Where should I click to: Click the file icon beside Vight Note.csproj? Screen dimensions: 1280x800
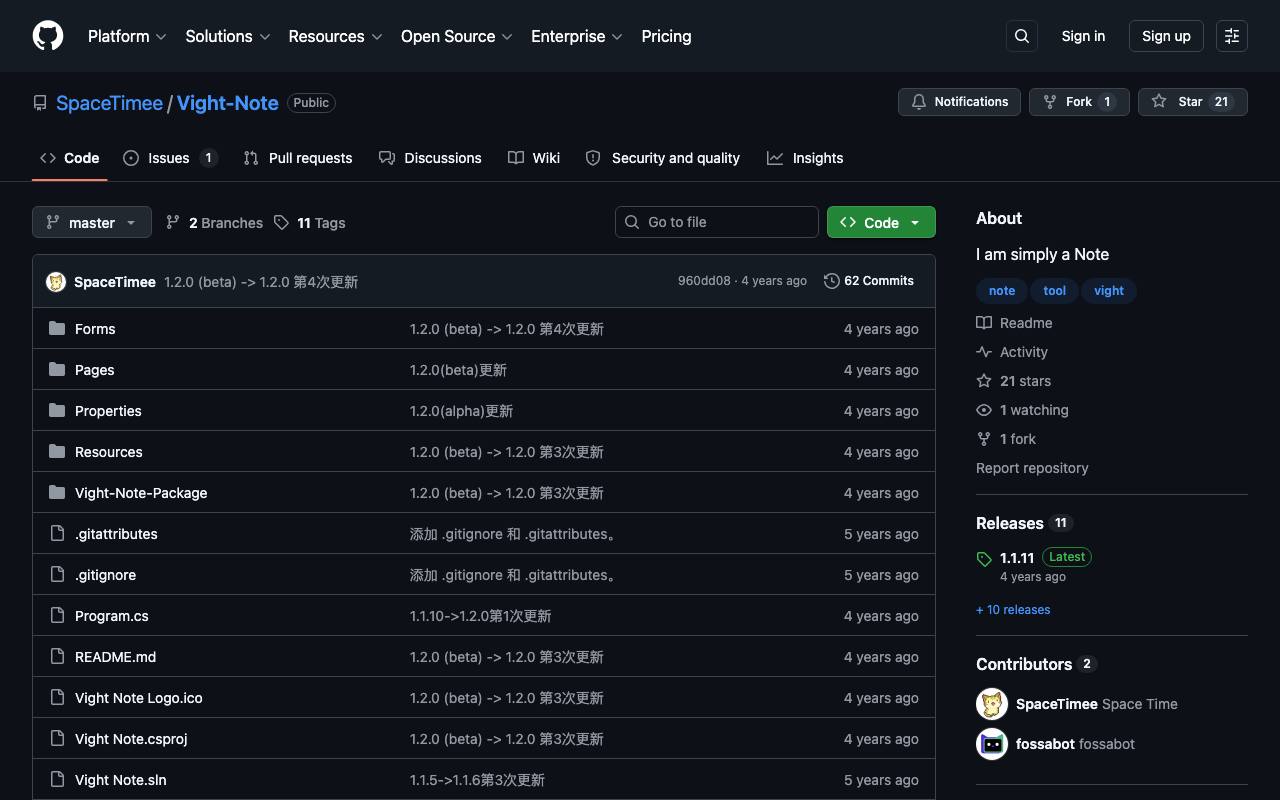[x=57, y=738]
